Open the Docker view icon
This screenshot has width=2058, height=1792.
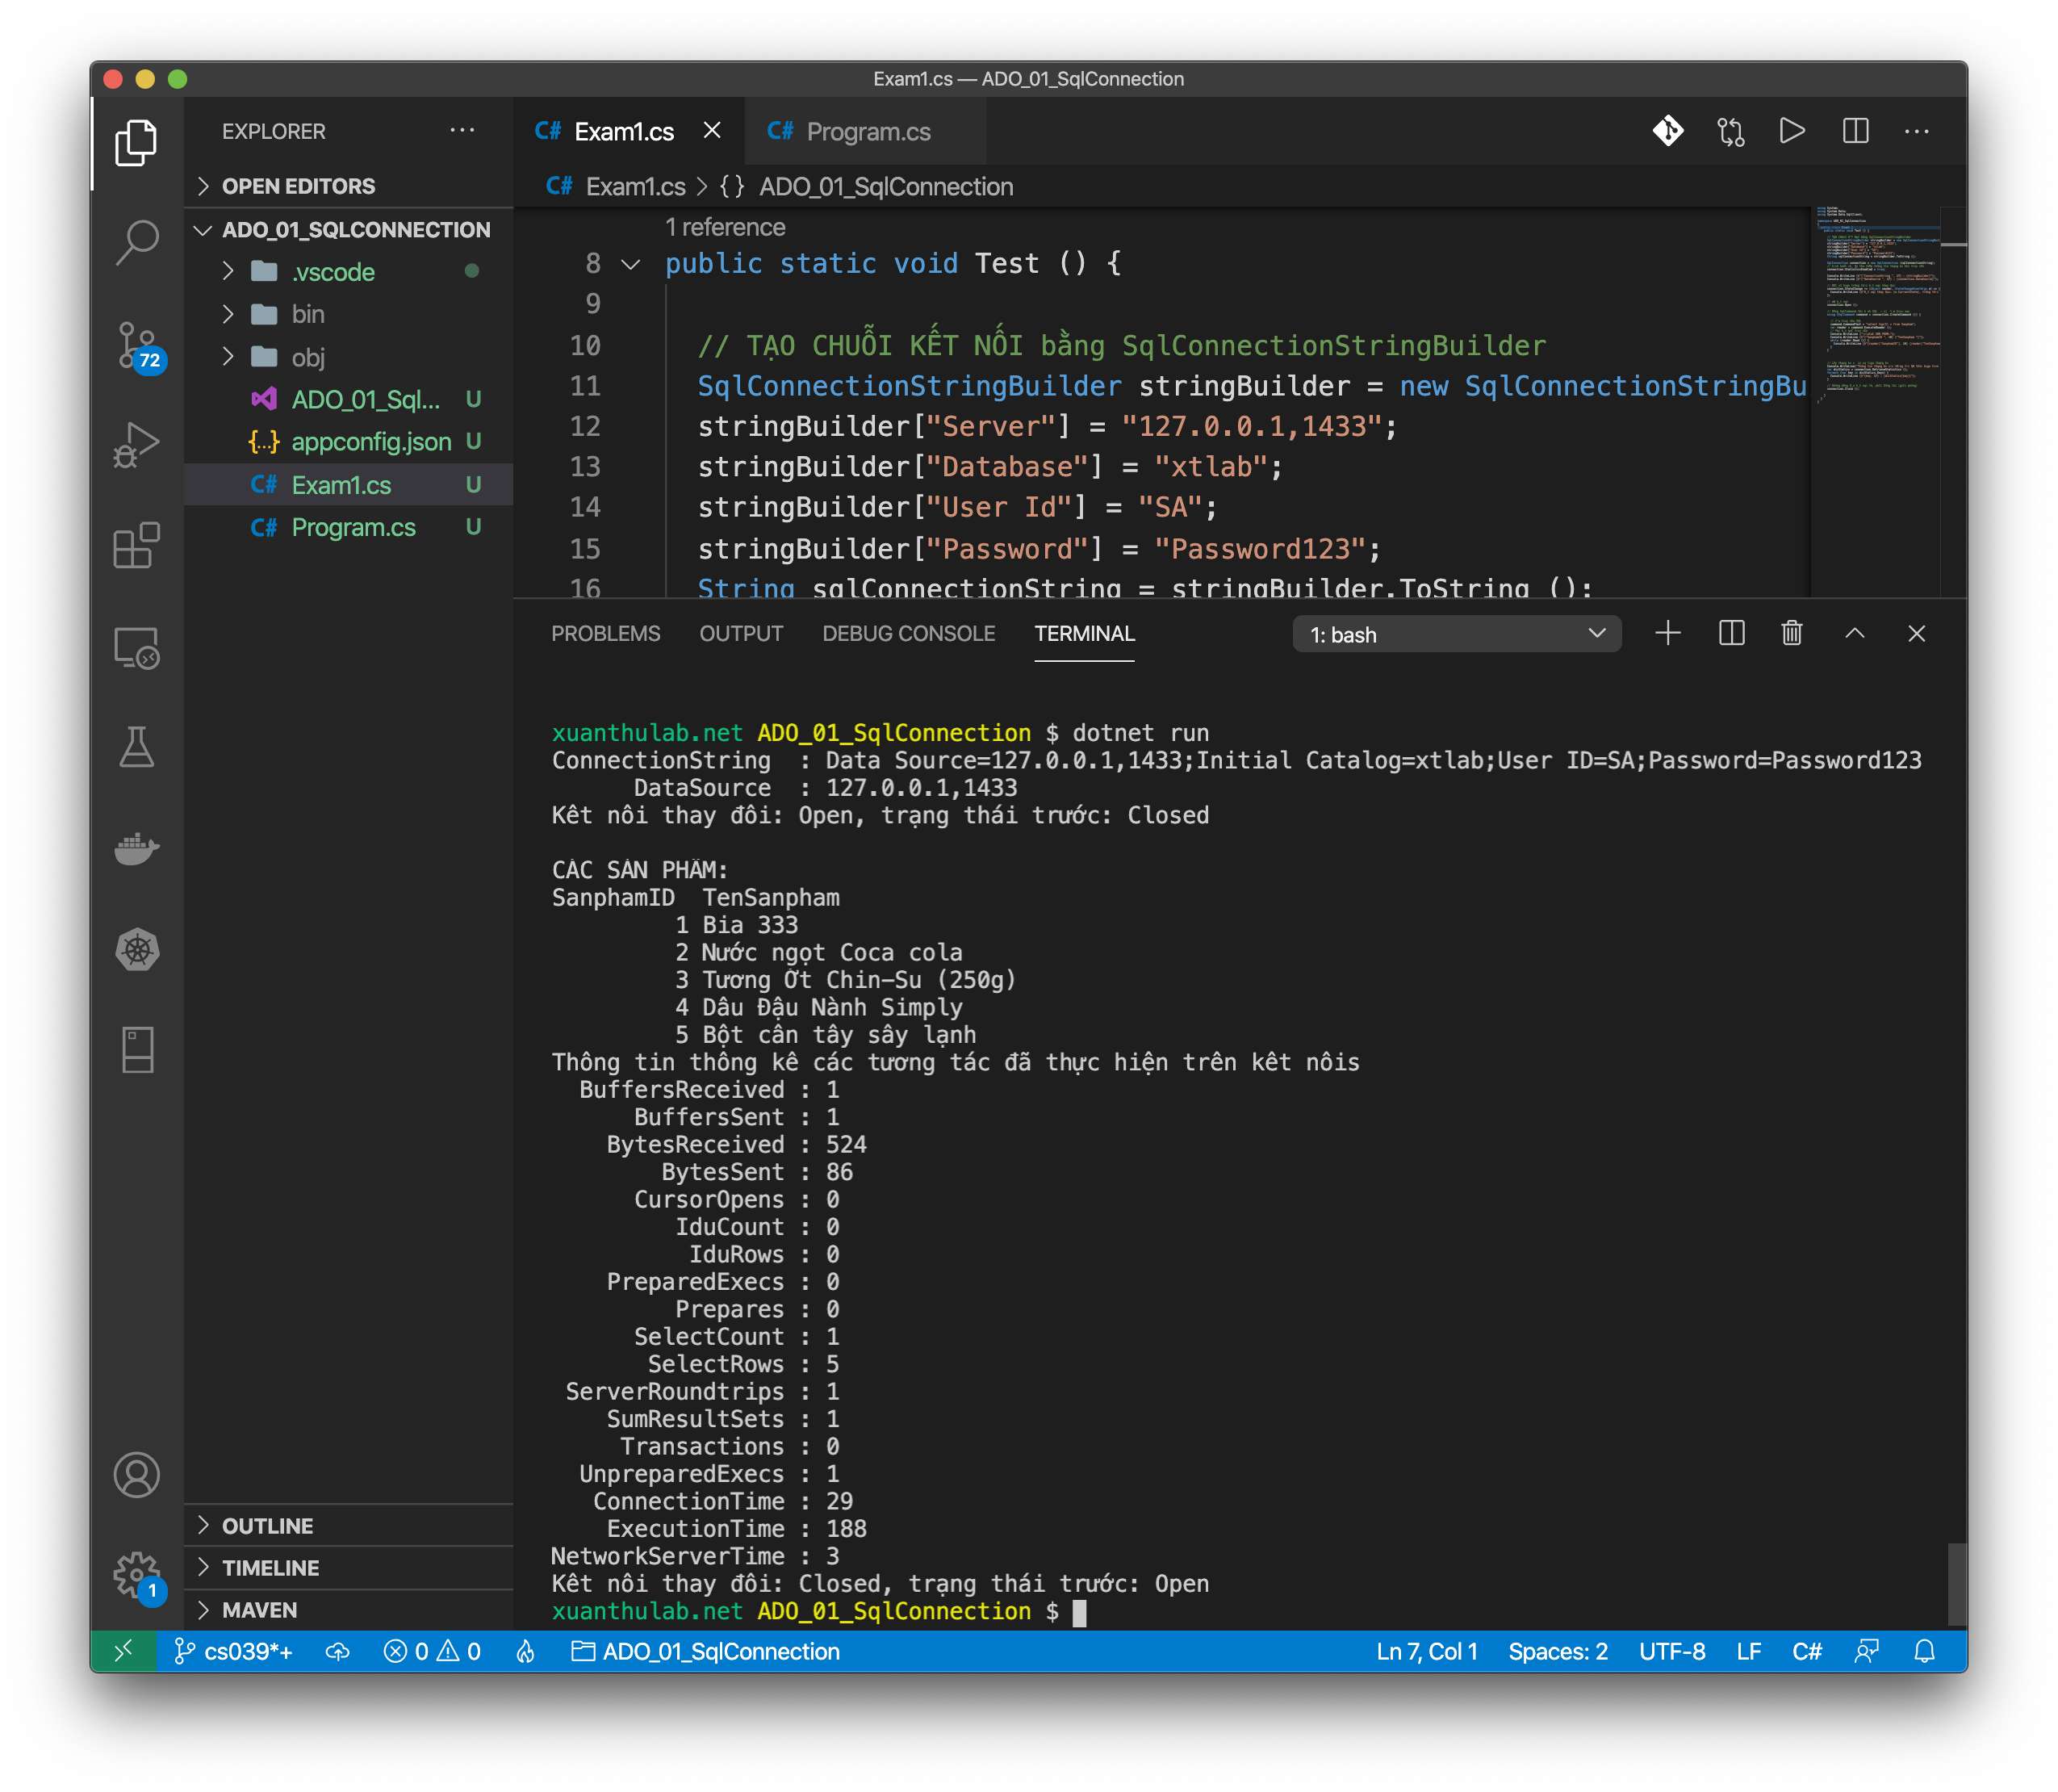(x=137, y=848)
